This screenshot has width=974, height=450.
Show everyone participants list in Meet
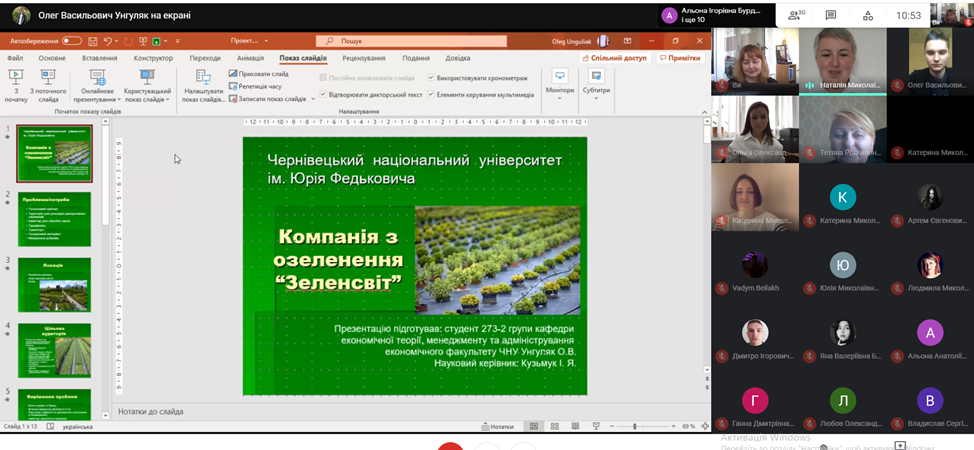click(798, 16)
